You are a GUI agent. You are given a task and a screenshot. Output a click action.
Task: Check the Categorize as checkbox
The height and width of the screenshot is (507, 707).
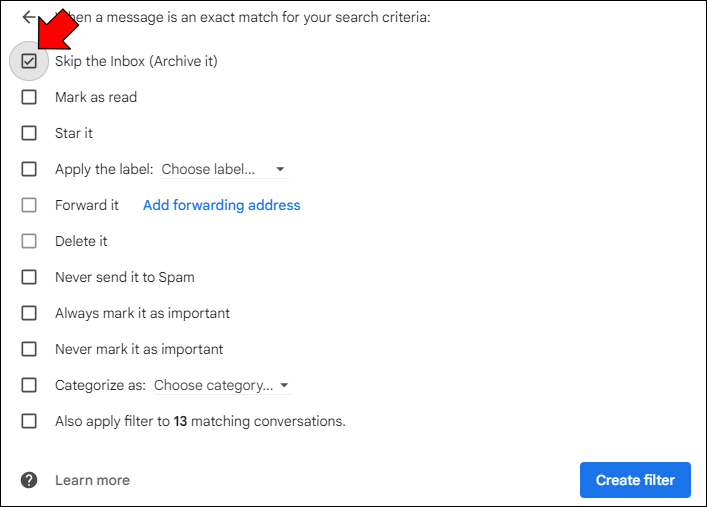(29, 385)
